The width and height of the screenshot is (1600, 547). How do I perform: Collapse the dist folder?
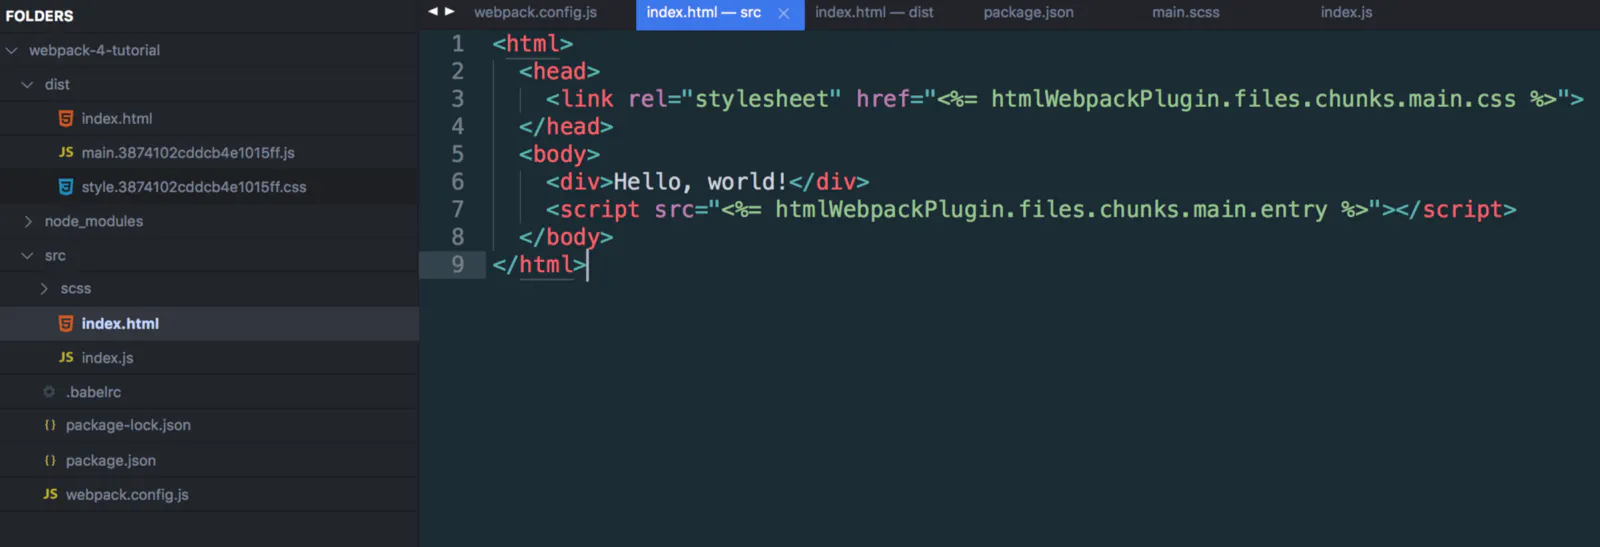(x=28, y=85)
